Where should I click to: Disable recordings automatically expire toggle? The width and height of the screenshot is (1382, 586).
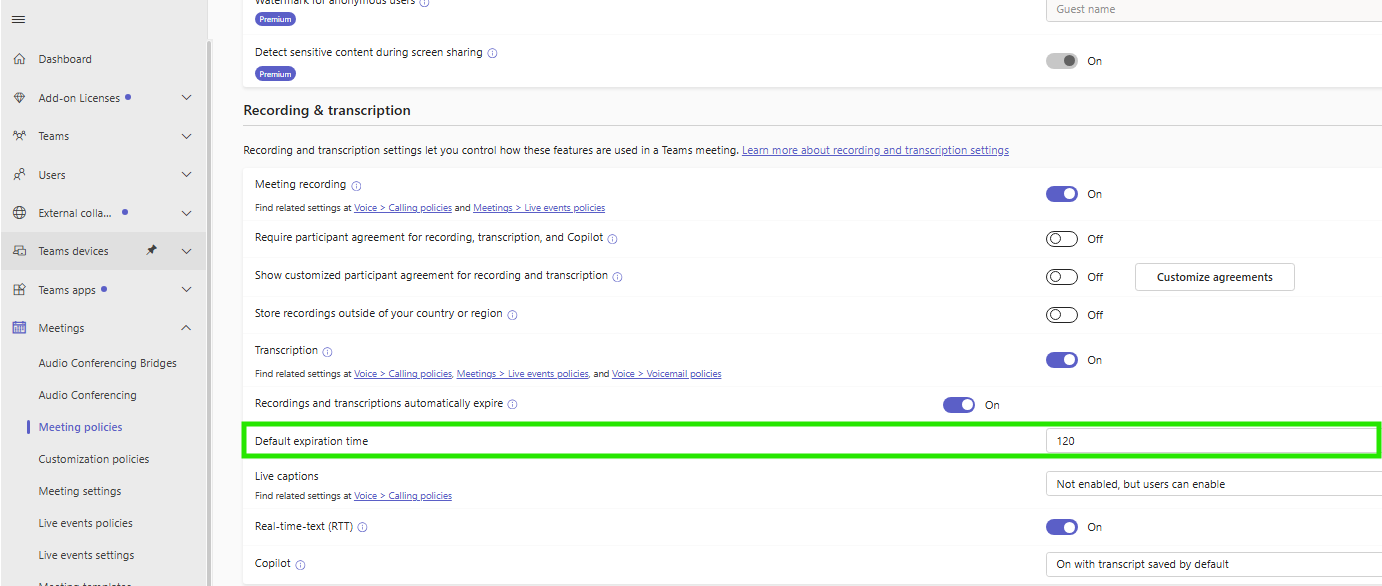point(959,405)
